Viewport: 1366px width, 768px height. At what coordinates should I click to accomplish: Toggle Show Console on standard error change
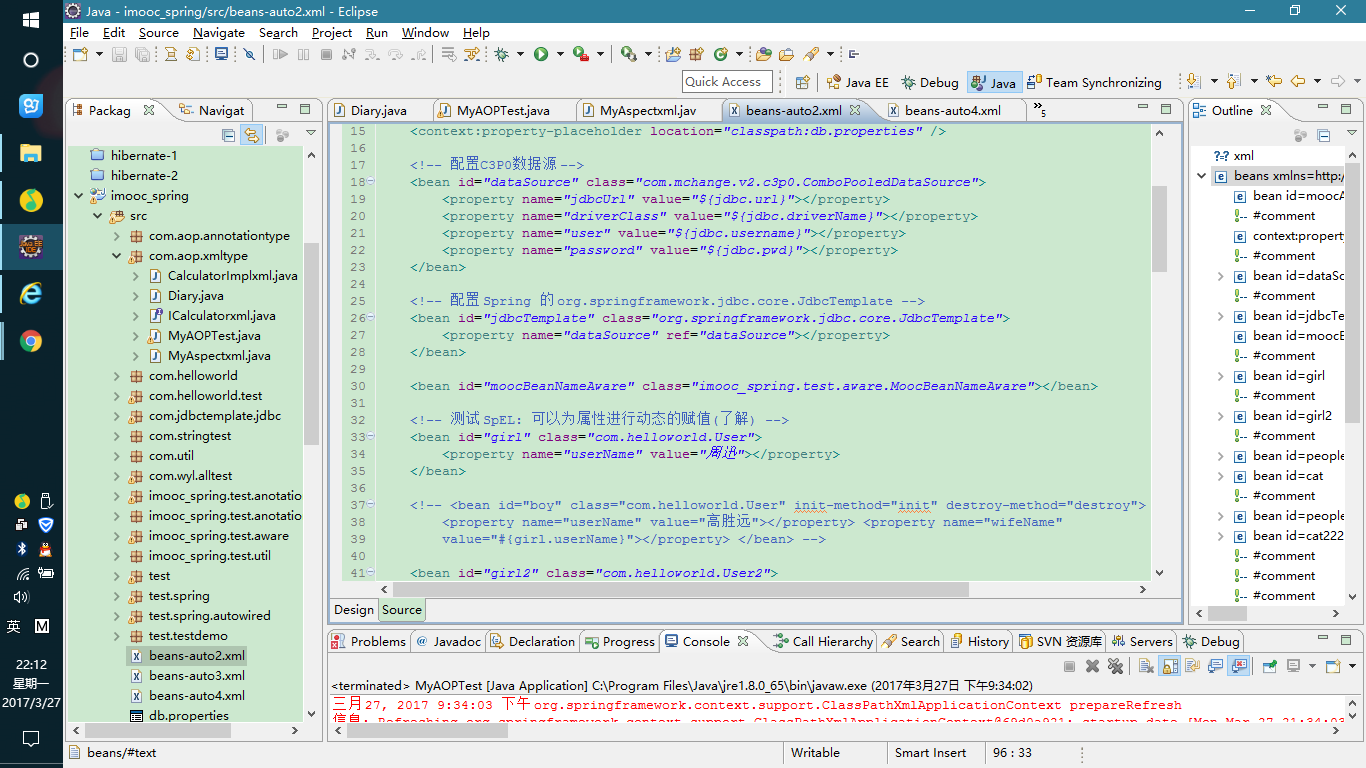[x=1239, y=666]
